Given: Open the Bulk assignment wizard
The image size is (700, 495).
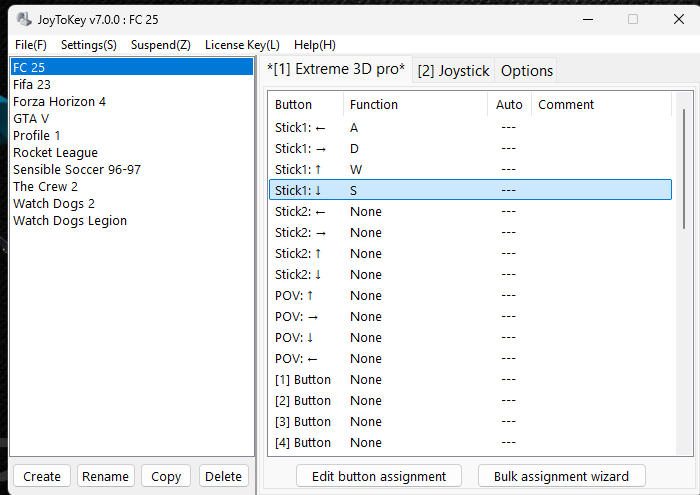Looking at the screenshot, I should point(561,476).
